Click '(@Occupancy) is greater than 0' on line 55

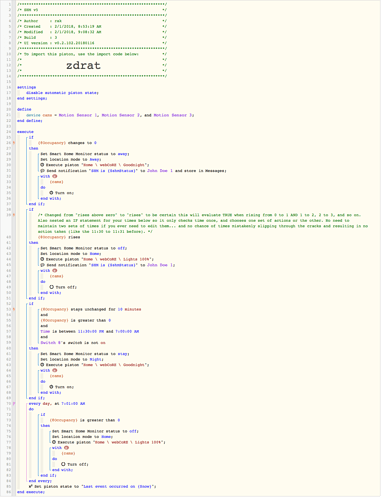coord(76,320)
